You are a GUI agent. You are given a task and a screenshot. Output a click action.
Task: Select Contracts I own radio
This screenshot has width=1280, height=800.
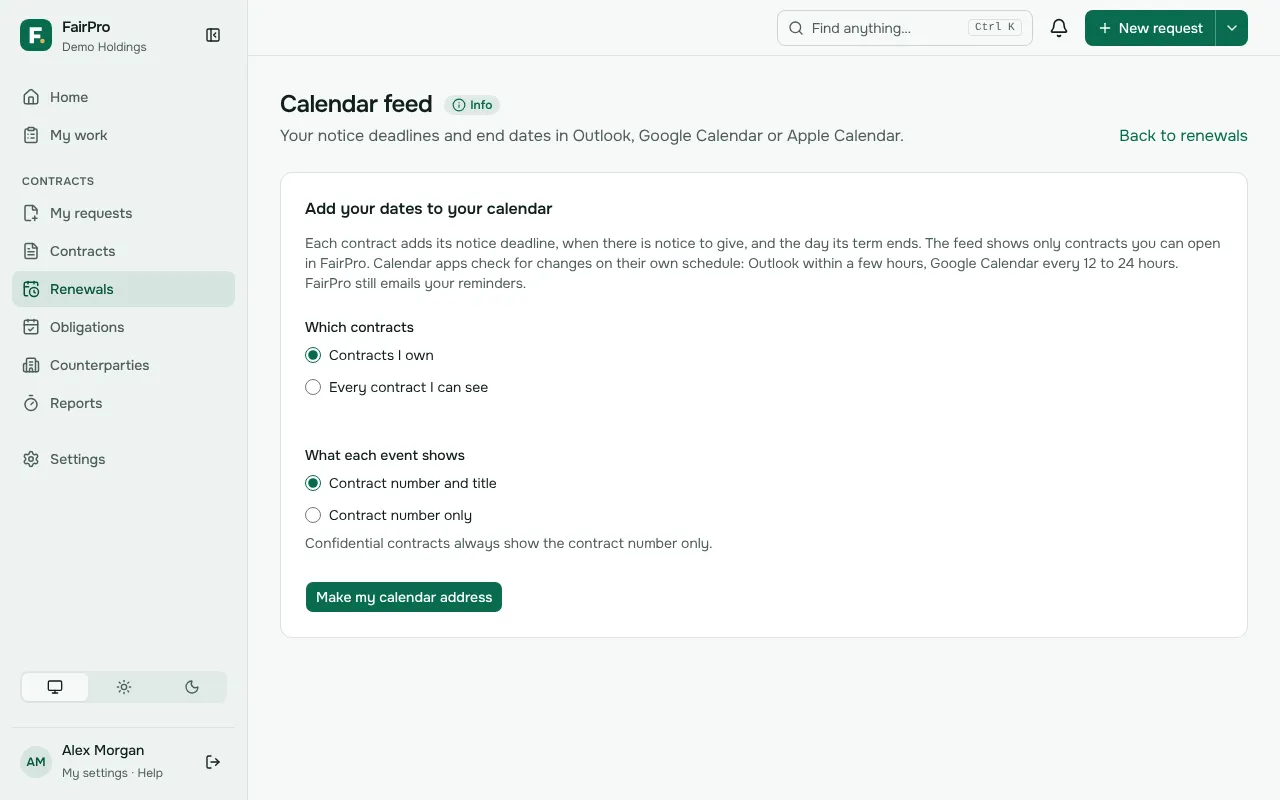pyautogui.click(x=313, y=355)
